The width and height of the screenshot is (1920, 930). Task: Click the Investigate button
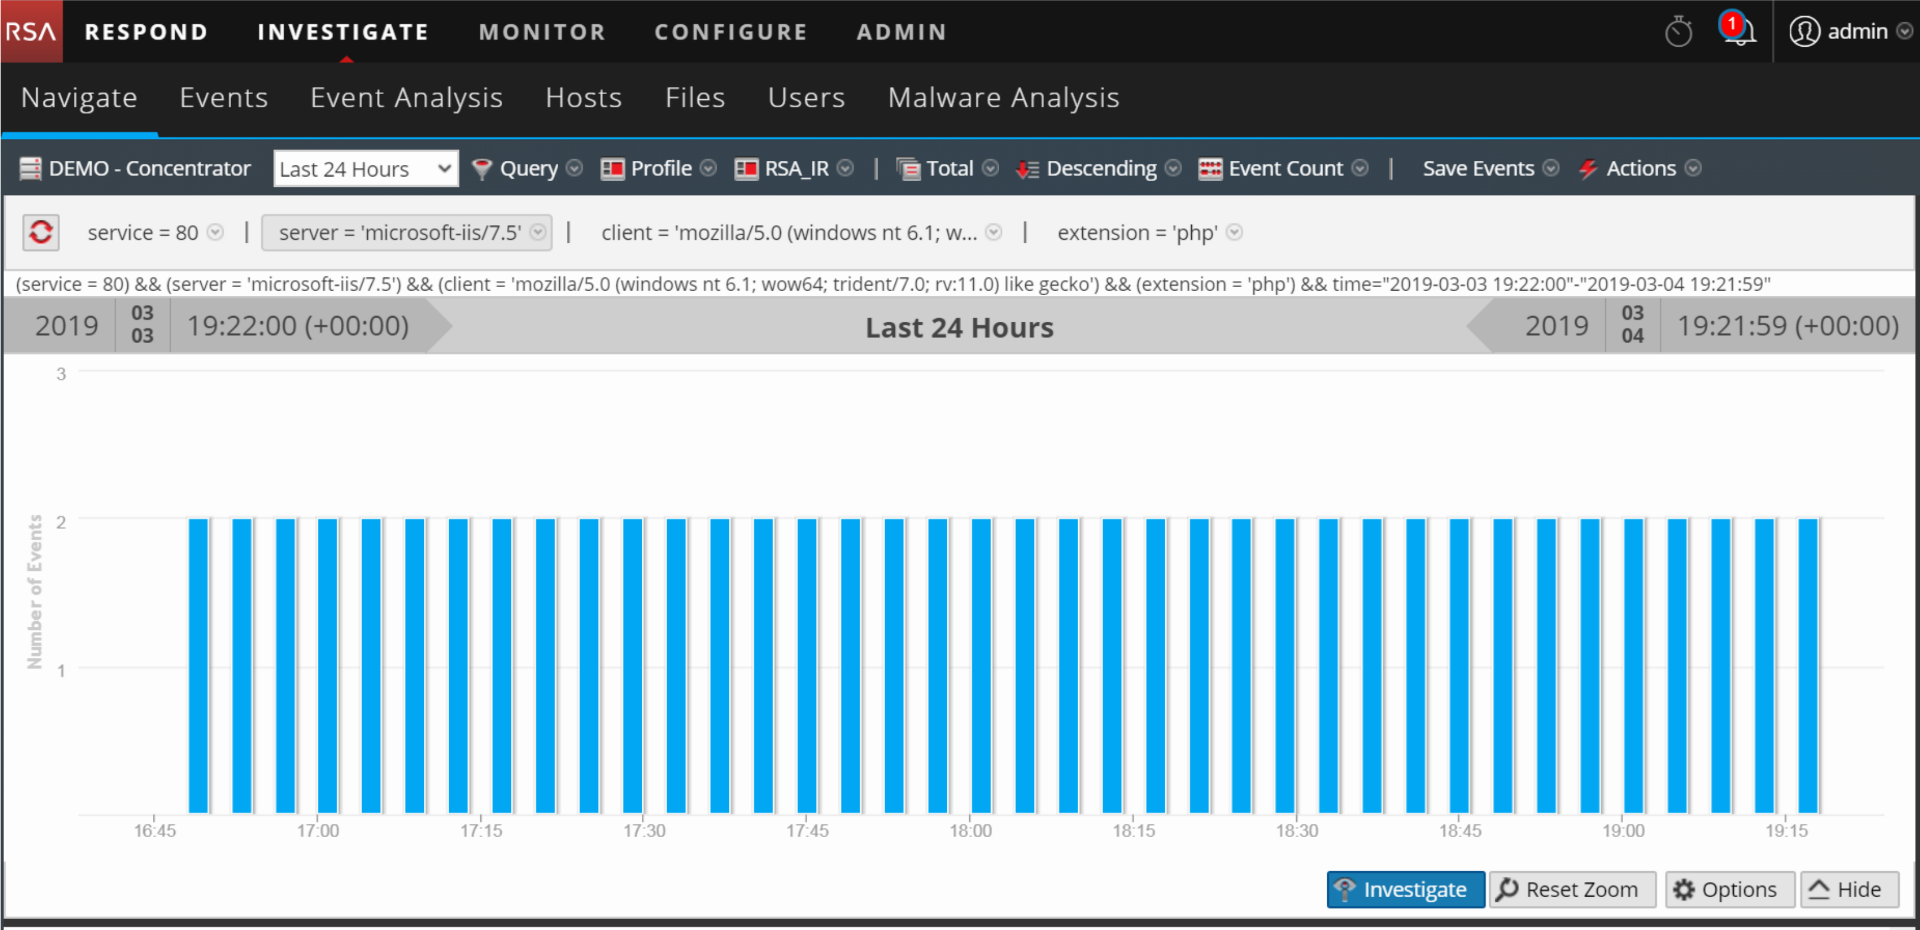[x=1405, y=889]
